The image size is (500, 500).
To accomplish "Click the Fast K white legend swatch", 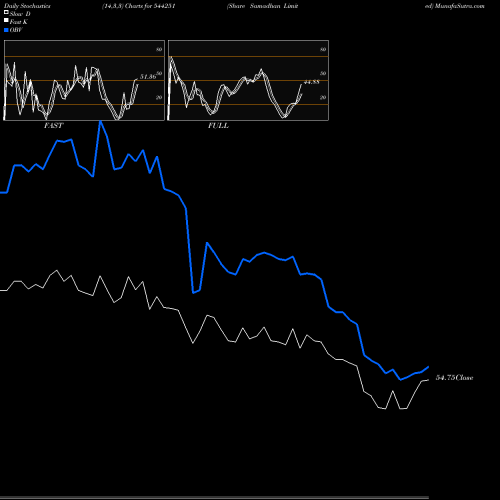I will click(x=6, y=20).
